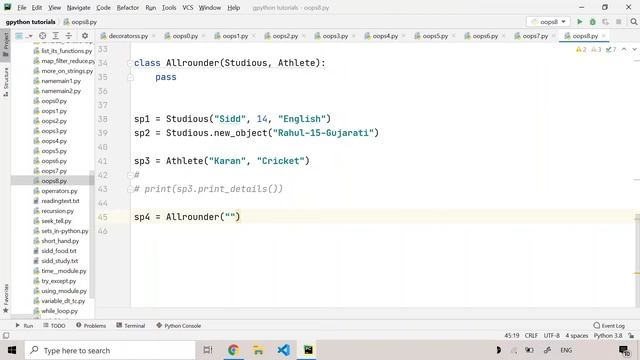This screenshot has height=360, width=640.
Task: Go to next highlighted error arrow
Action: coord(634,49)
